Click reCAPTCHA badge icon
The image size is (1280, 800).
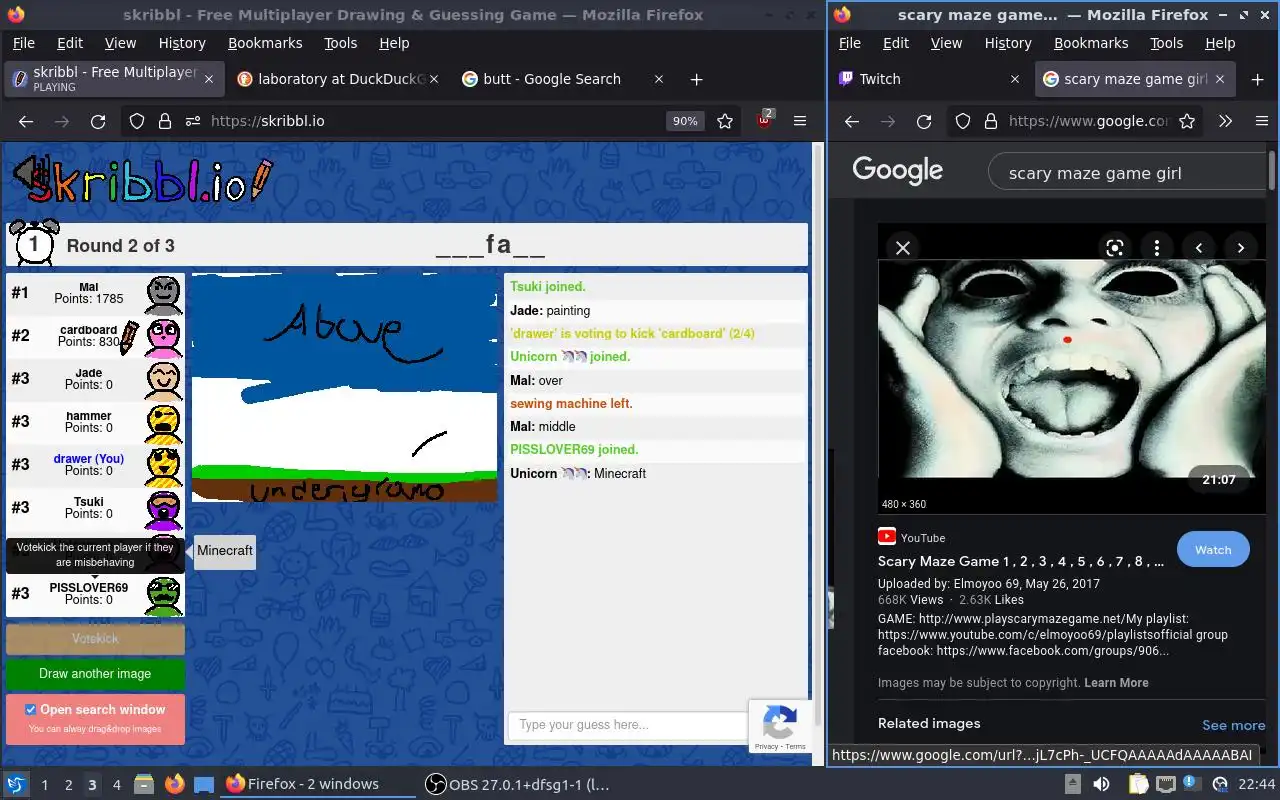[x=779, y=725]
